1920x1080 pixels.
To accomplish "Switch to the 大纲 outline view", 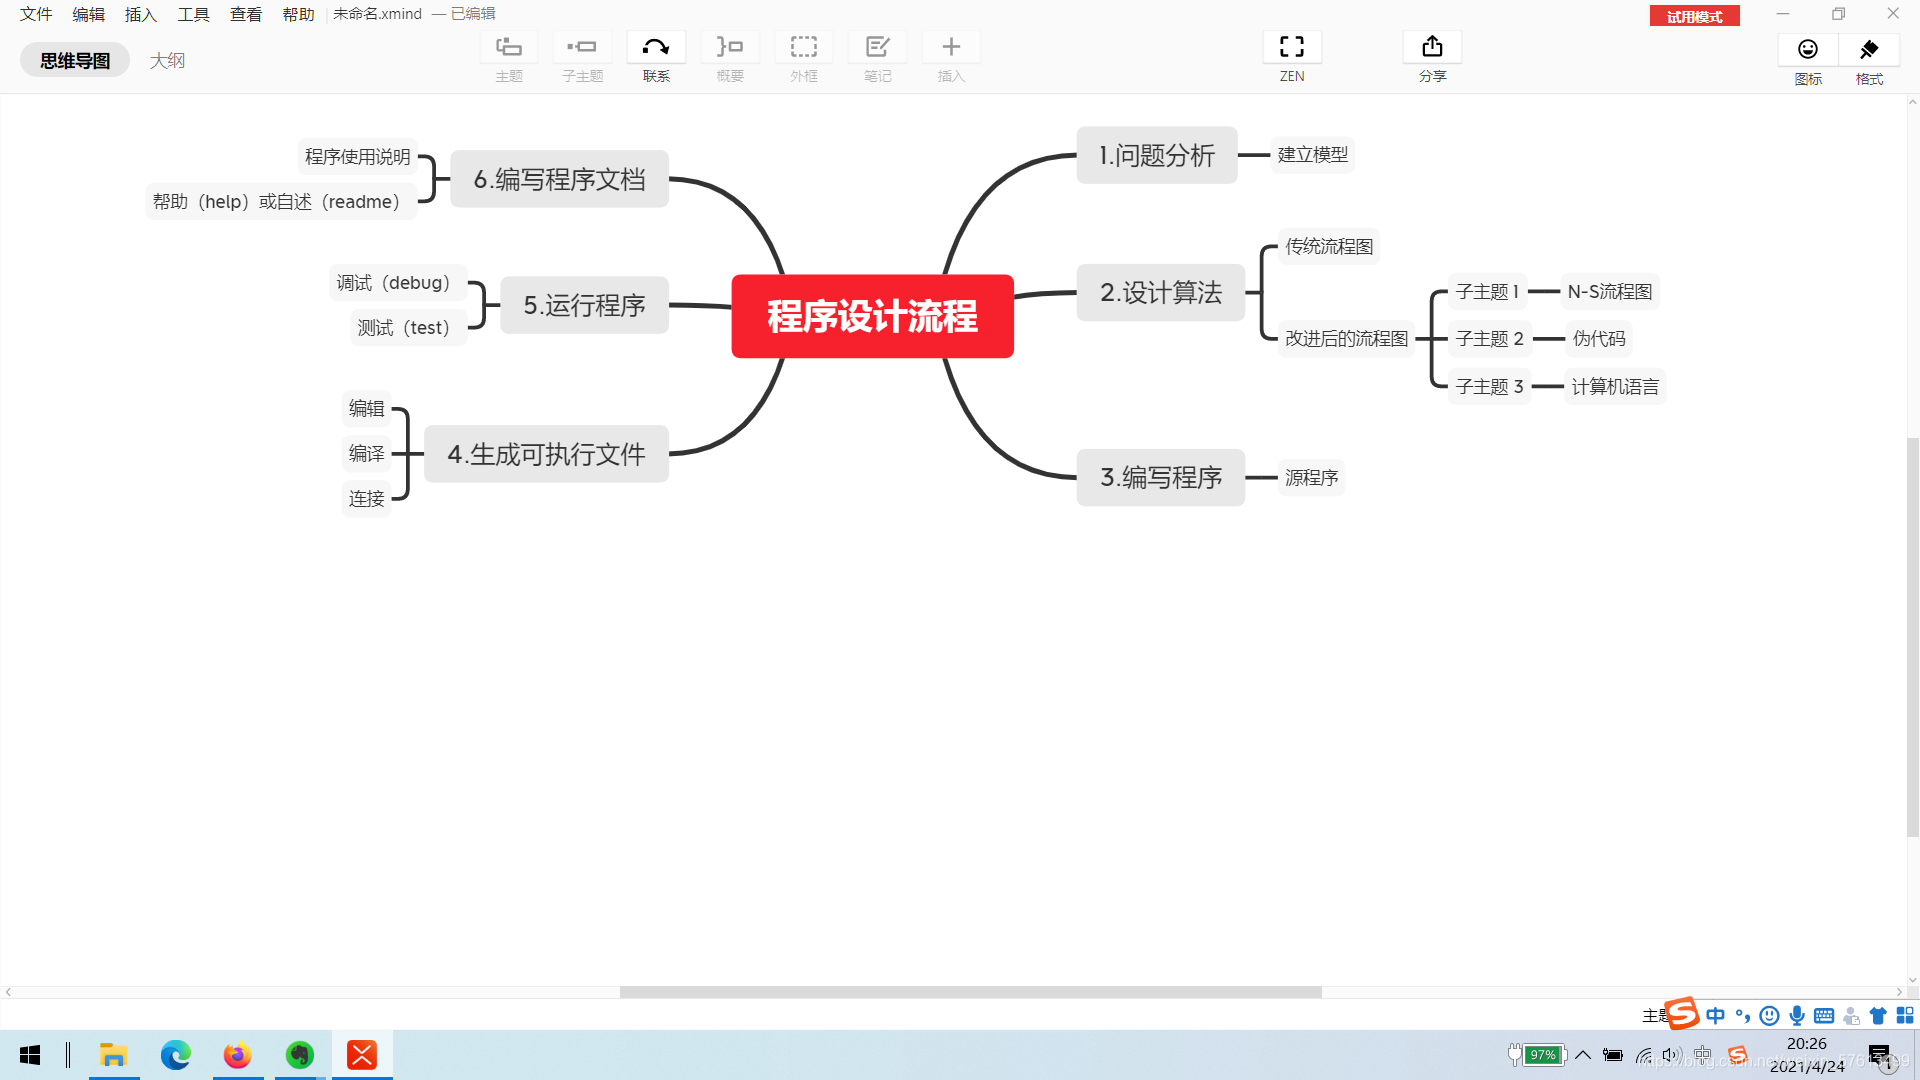I will click(167, 60).
